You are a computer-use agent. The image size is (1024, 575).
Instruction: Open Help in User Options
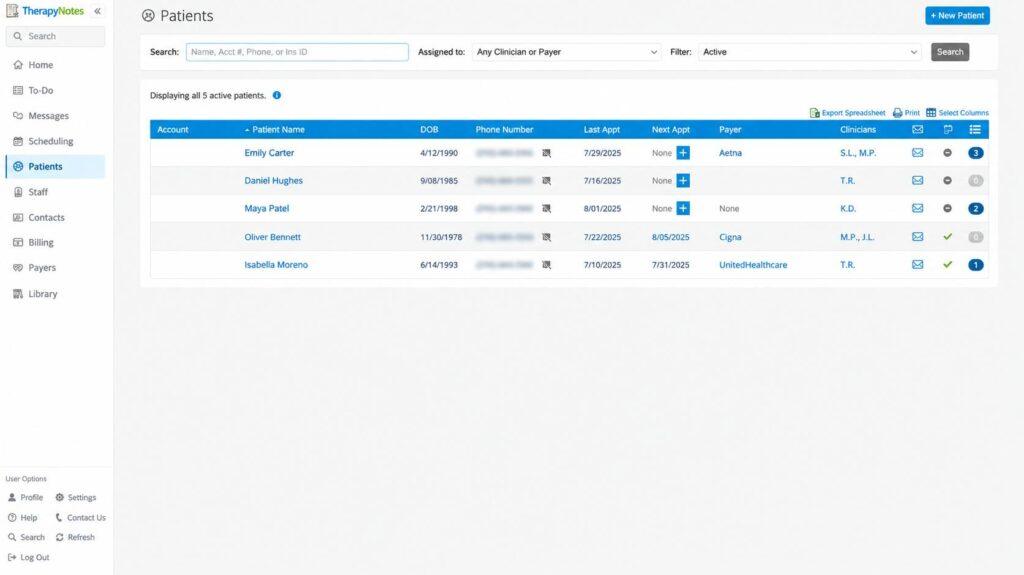pyautogui.click(x=22, y=518)
